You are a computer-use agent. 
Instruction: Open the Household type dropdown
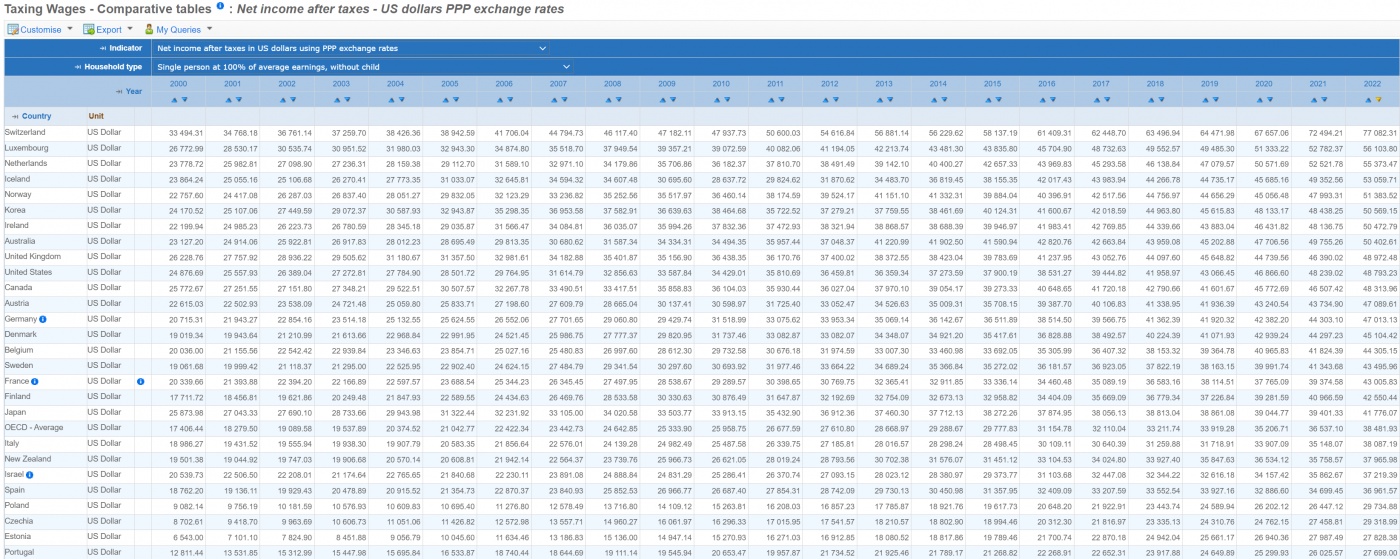[x=363, y=67]
